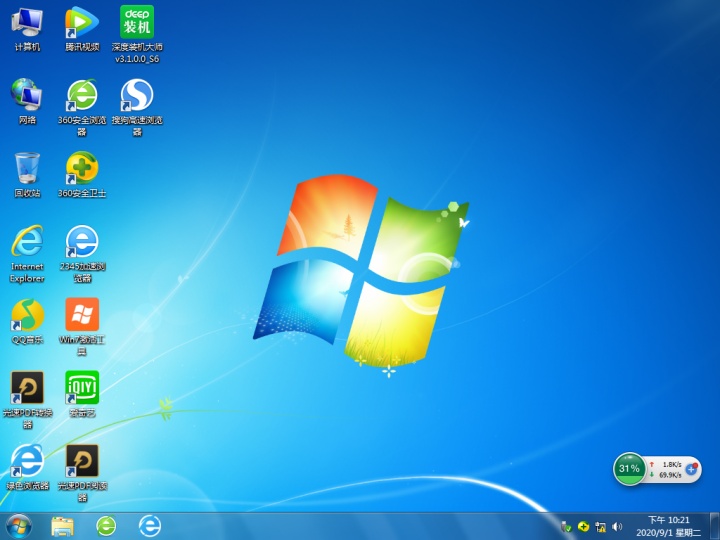Open the Windows Start menu orb
This screenshot has height=540, width=720.
click(x=19, y=526)
